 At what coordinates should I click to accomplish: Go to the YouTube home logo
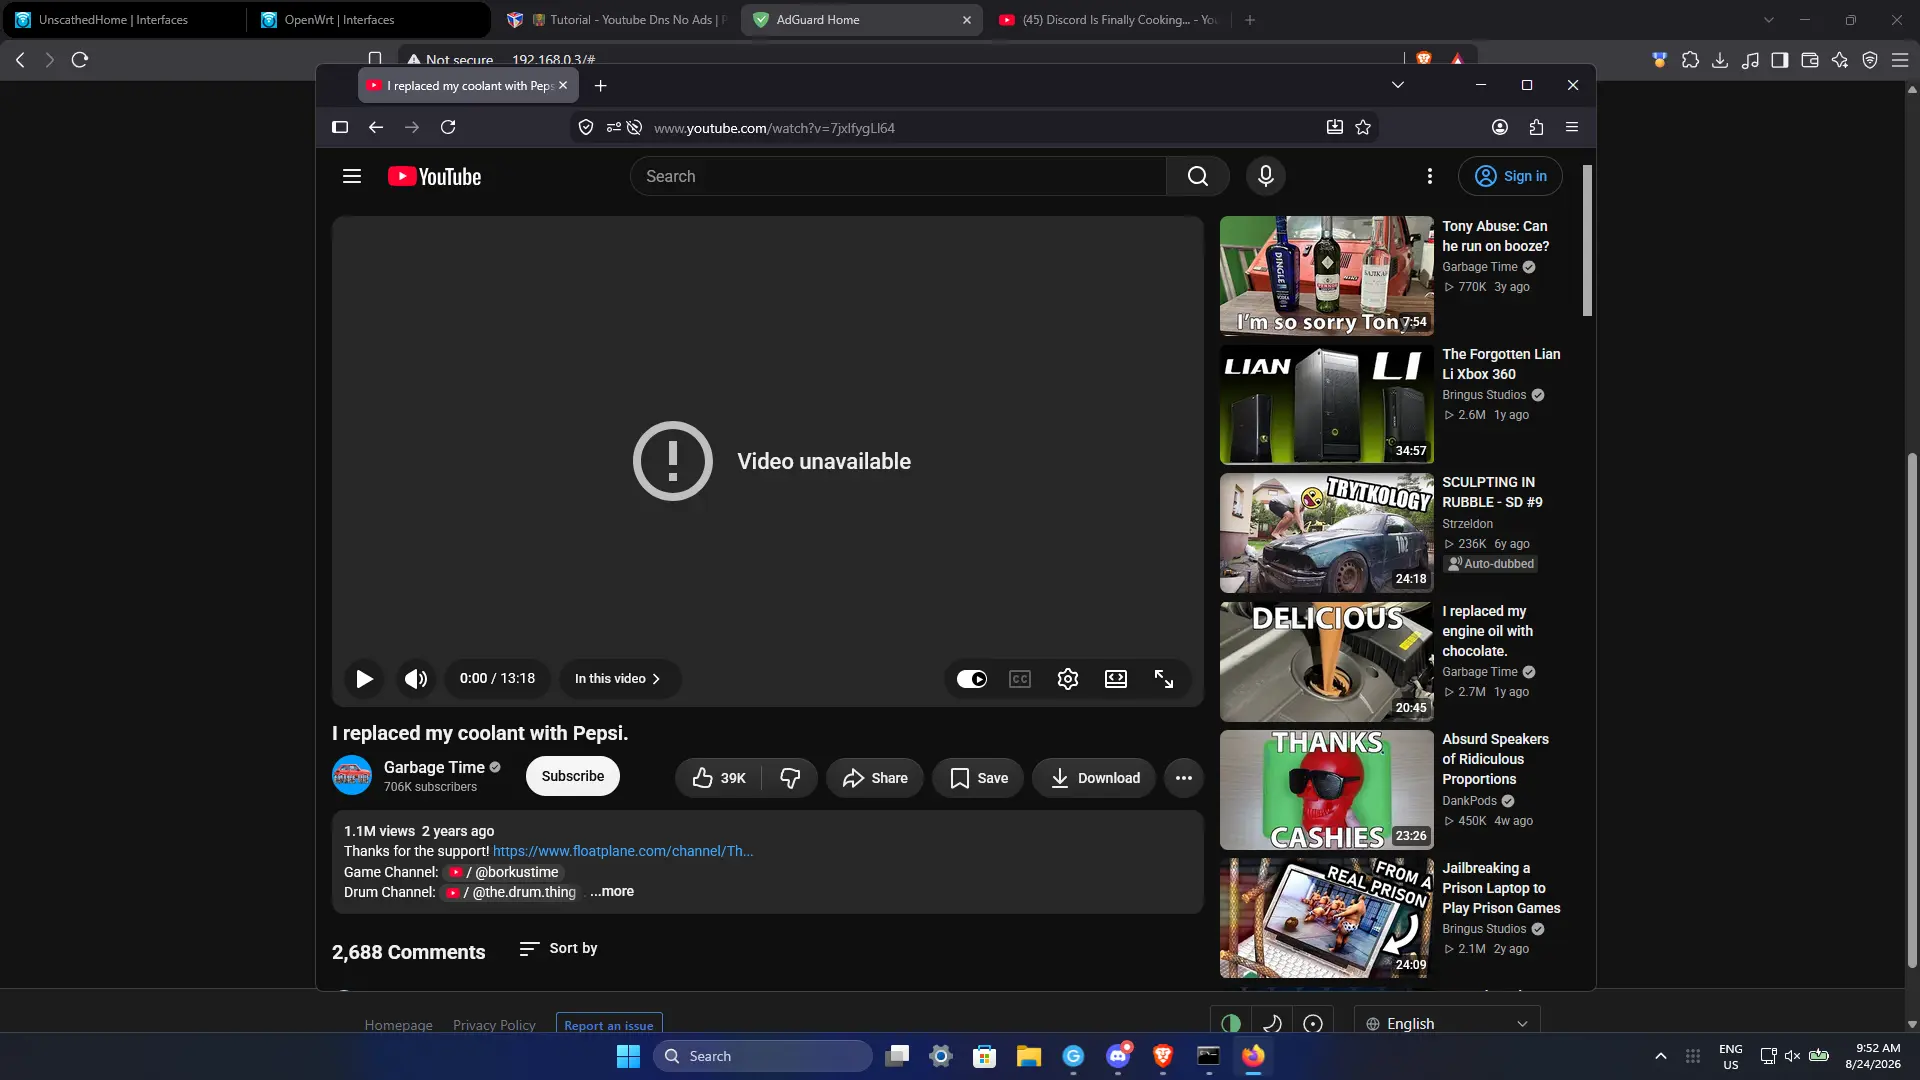click(x=435, y=177)
